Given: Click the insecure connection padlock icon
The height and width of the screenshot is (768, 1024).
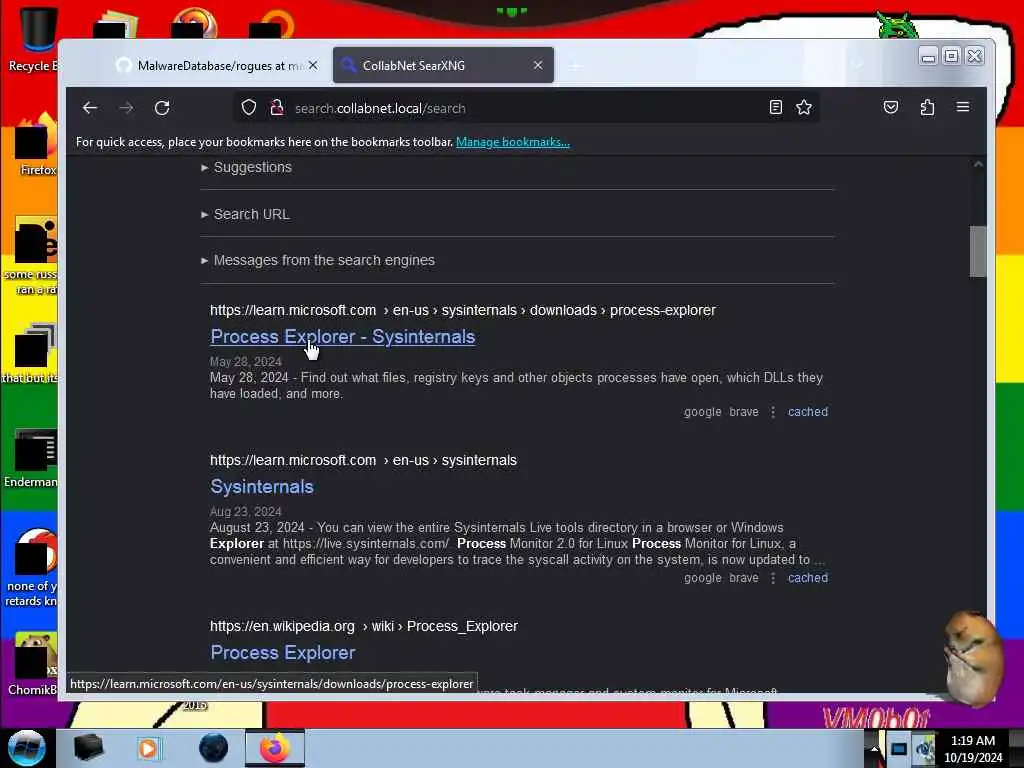Looking at the screenshot, I should click(x=277, y=108).
